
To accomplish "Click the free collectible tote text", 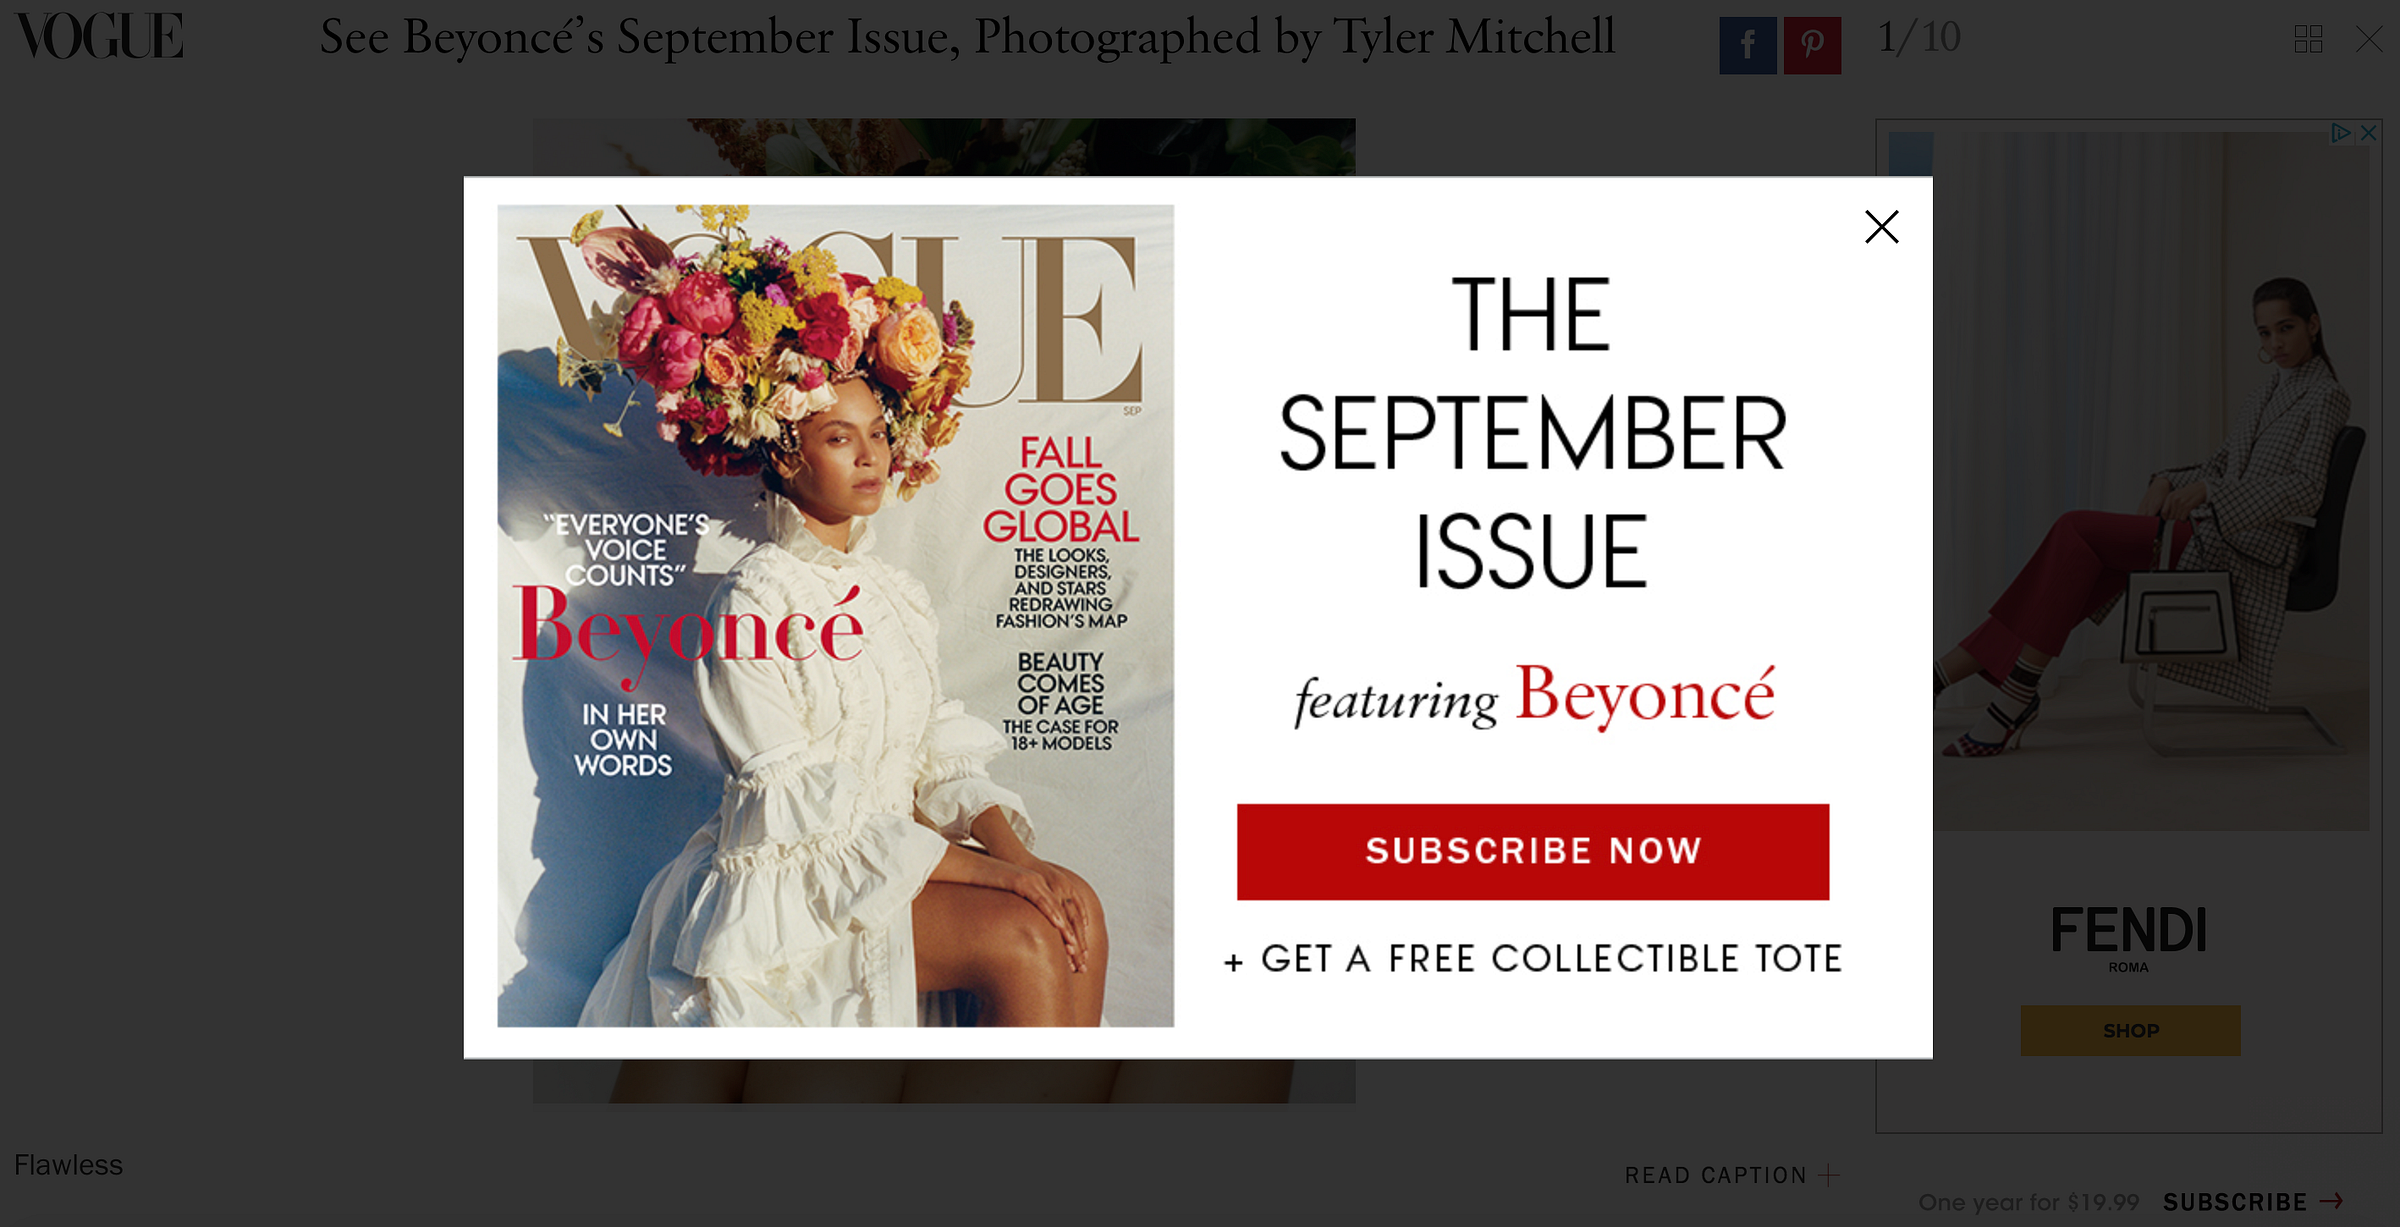I will click(x=1532, y=959).
